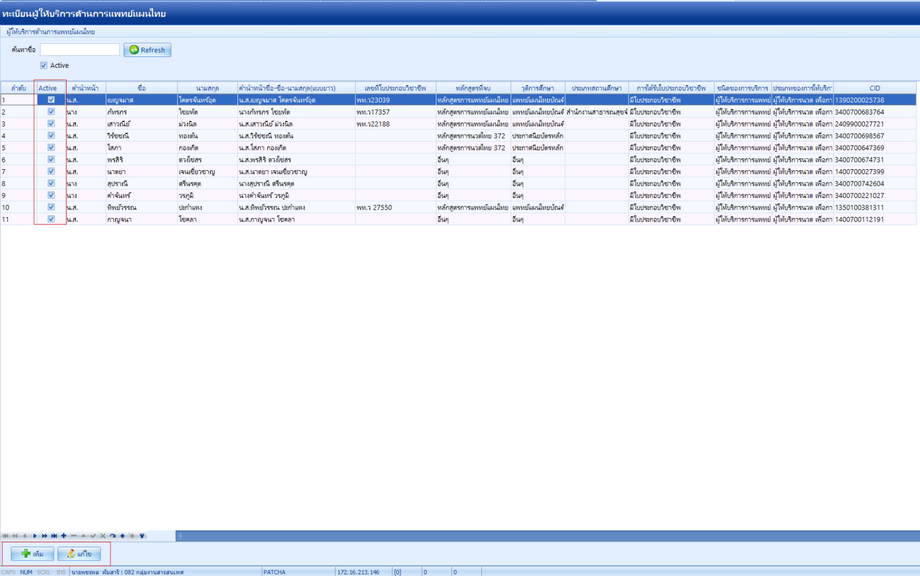Toggle Active checkbox in row 2
The width and height of the screenshot is (920, 576).
51,111
